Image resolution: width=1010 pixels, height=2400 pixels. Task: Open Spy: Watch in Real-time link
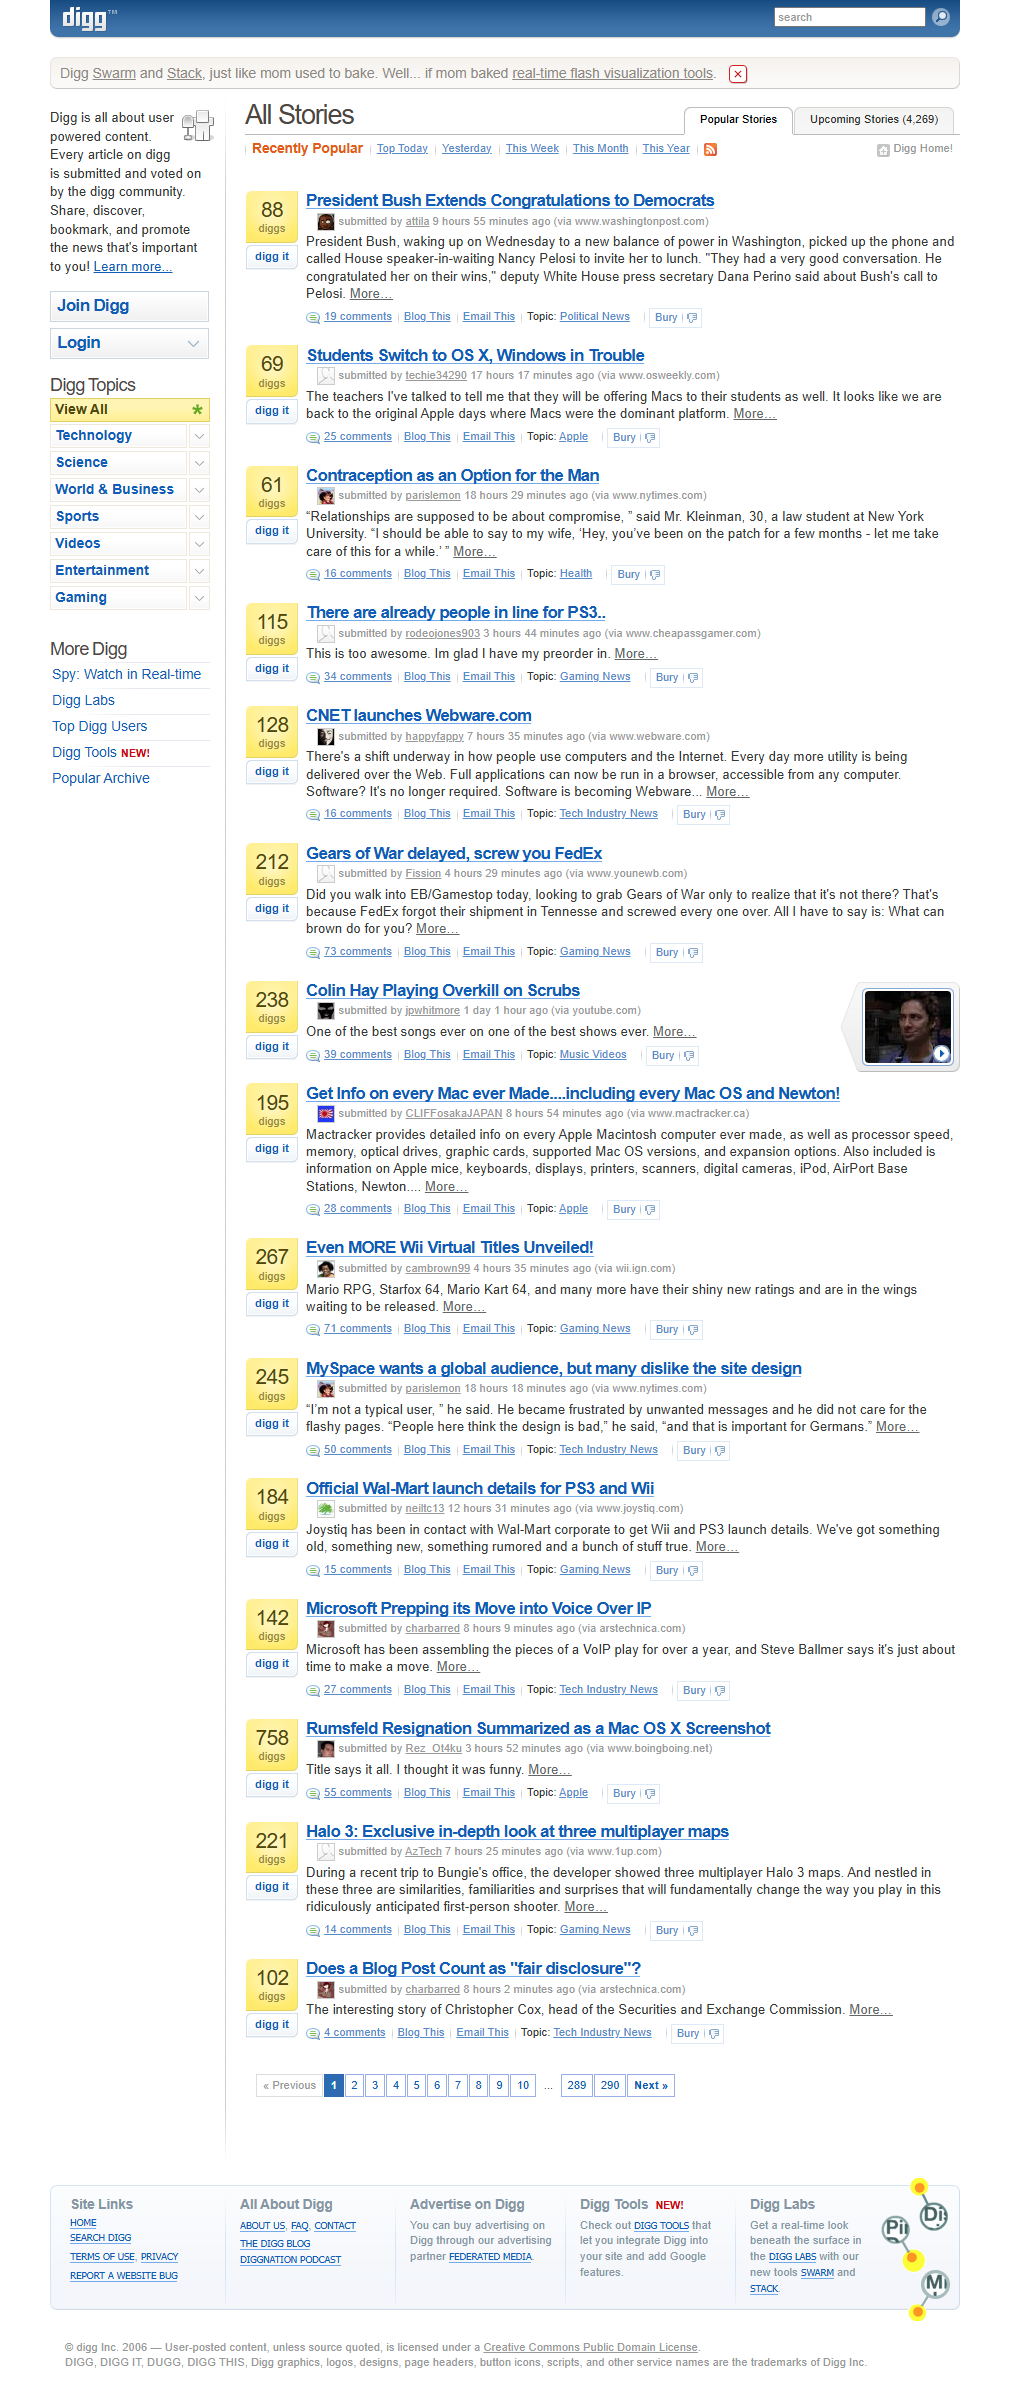click(x=127, y=675)
